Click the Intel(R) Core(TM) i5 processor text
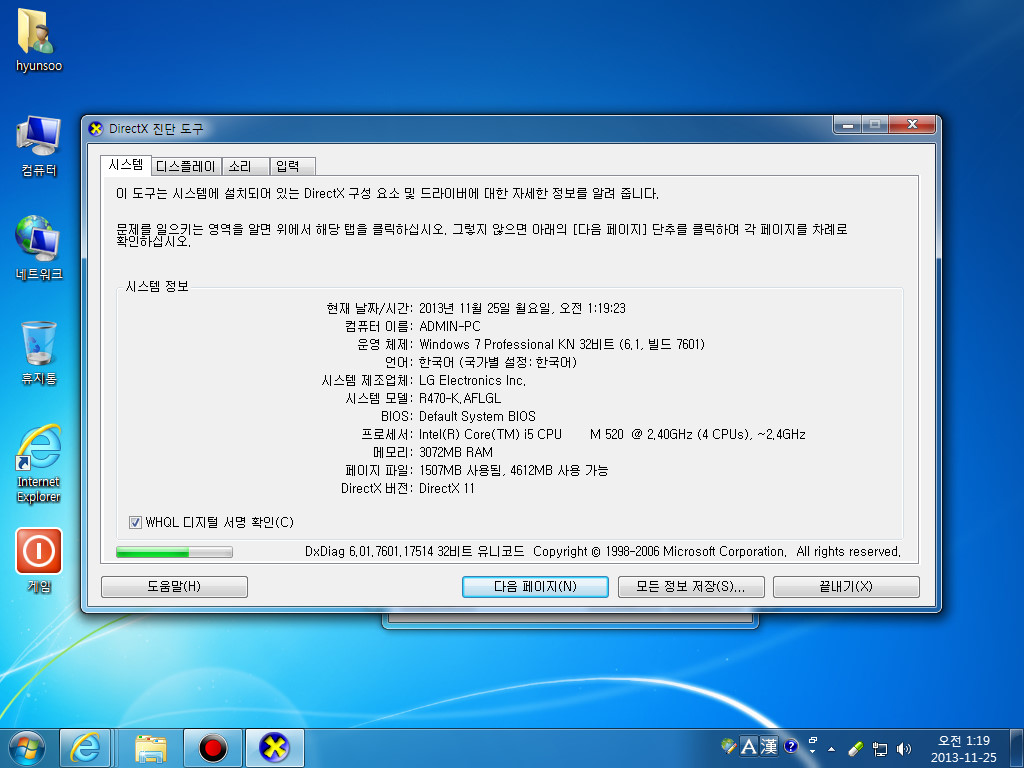The width and height of the screenshot is (1024, 768). pos(612,434)
